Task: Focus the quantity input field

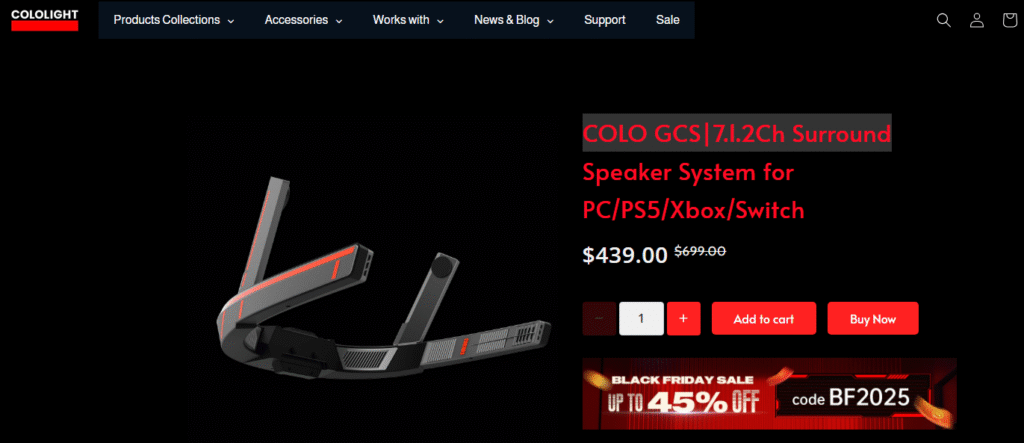Action: click(x=641, y=318)
